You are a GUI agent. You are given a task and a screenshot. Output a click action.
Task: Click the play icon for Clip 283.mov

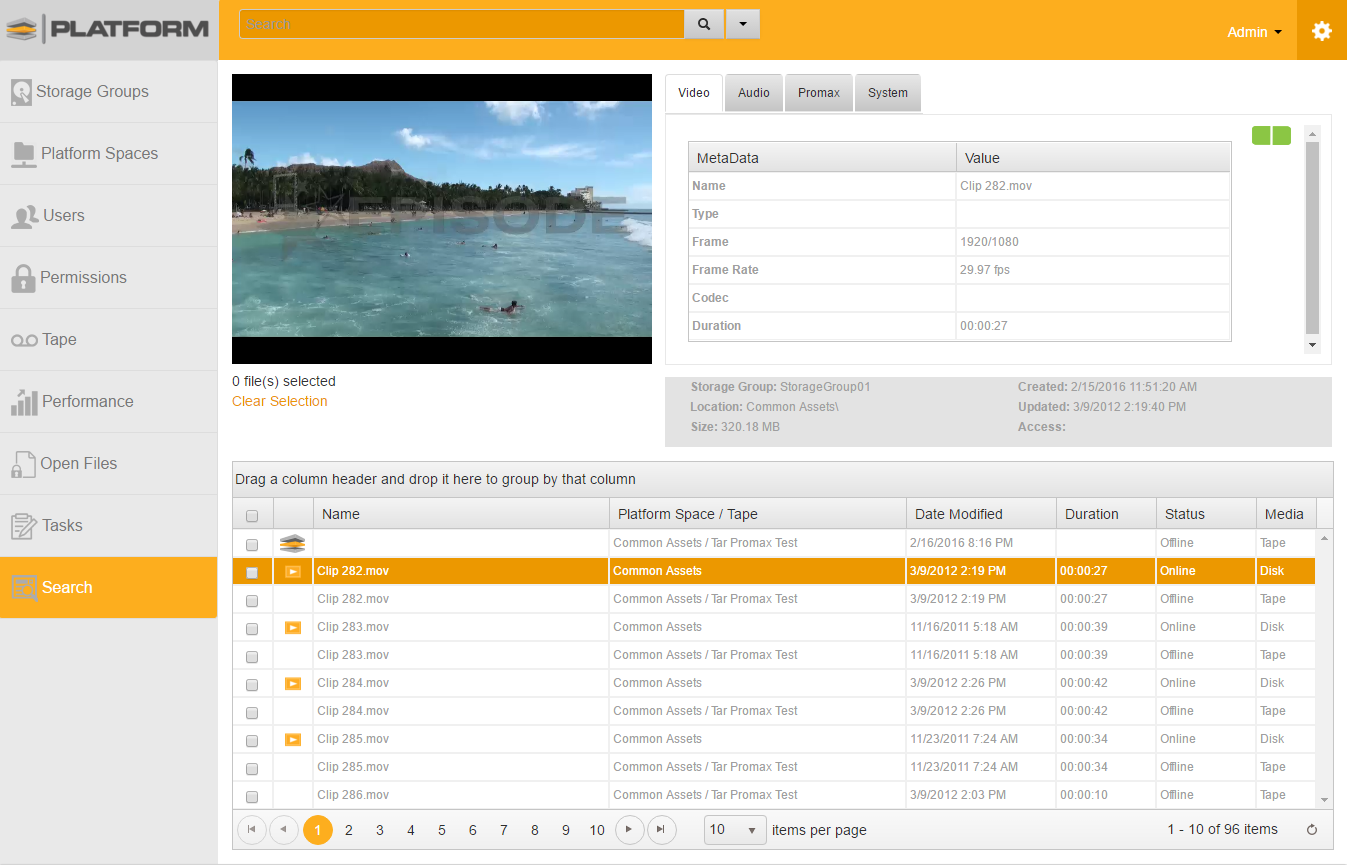tap(293, 628)
